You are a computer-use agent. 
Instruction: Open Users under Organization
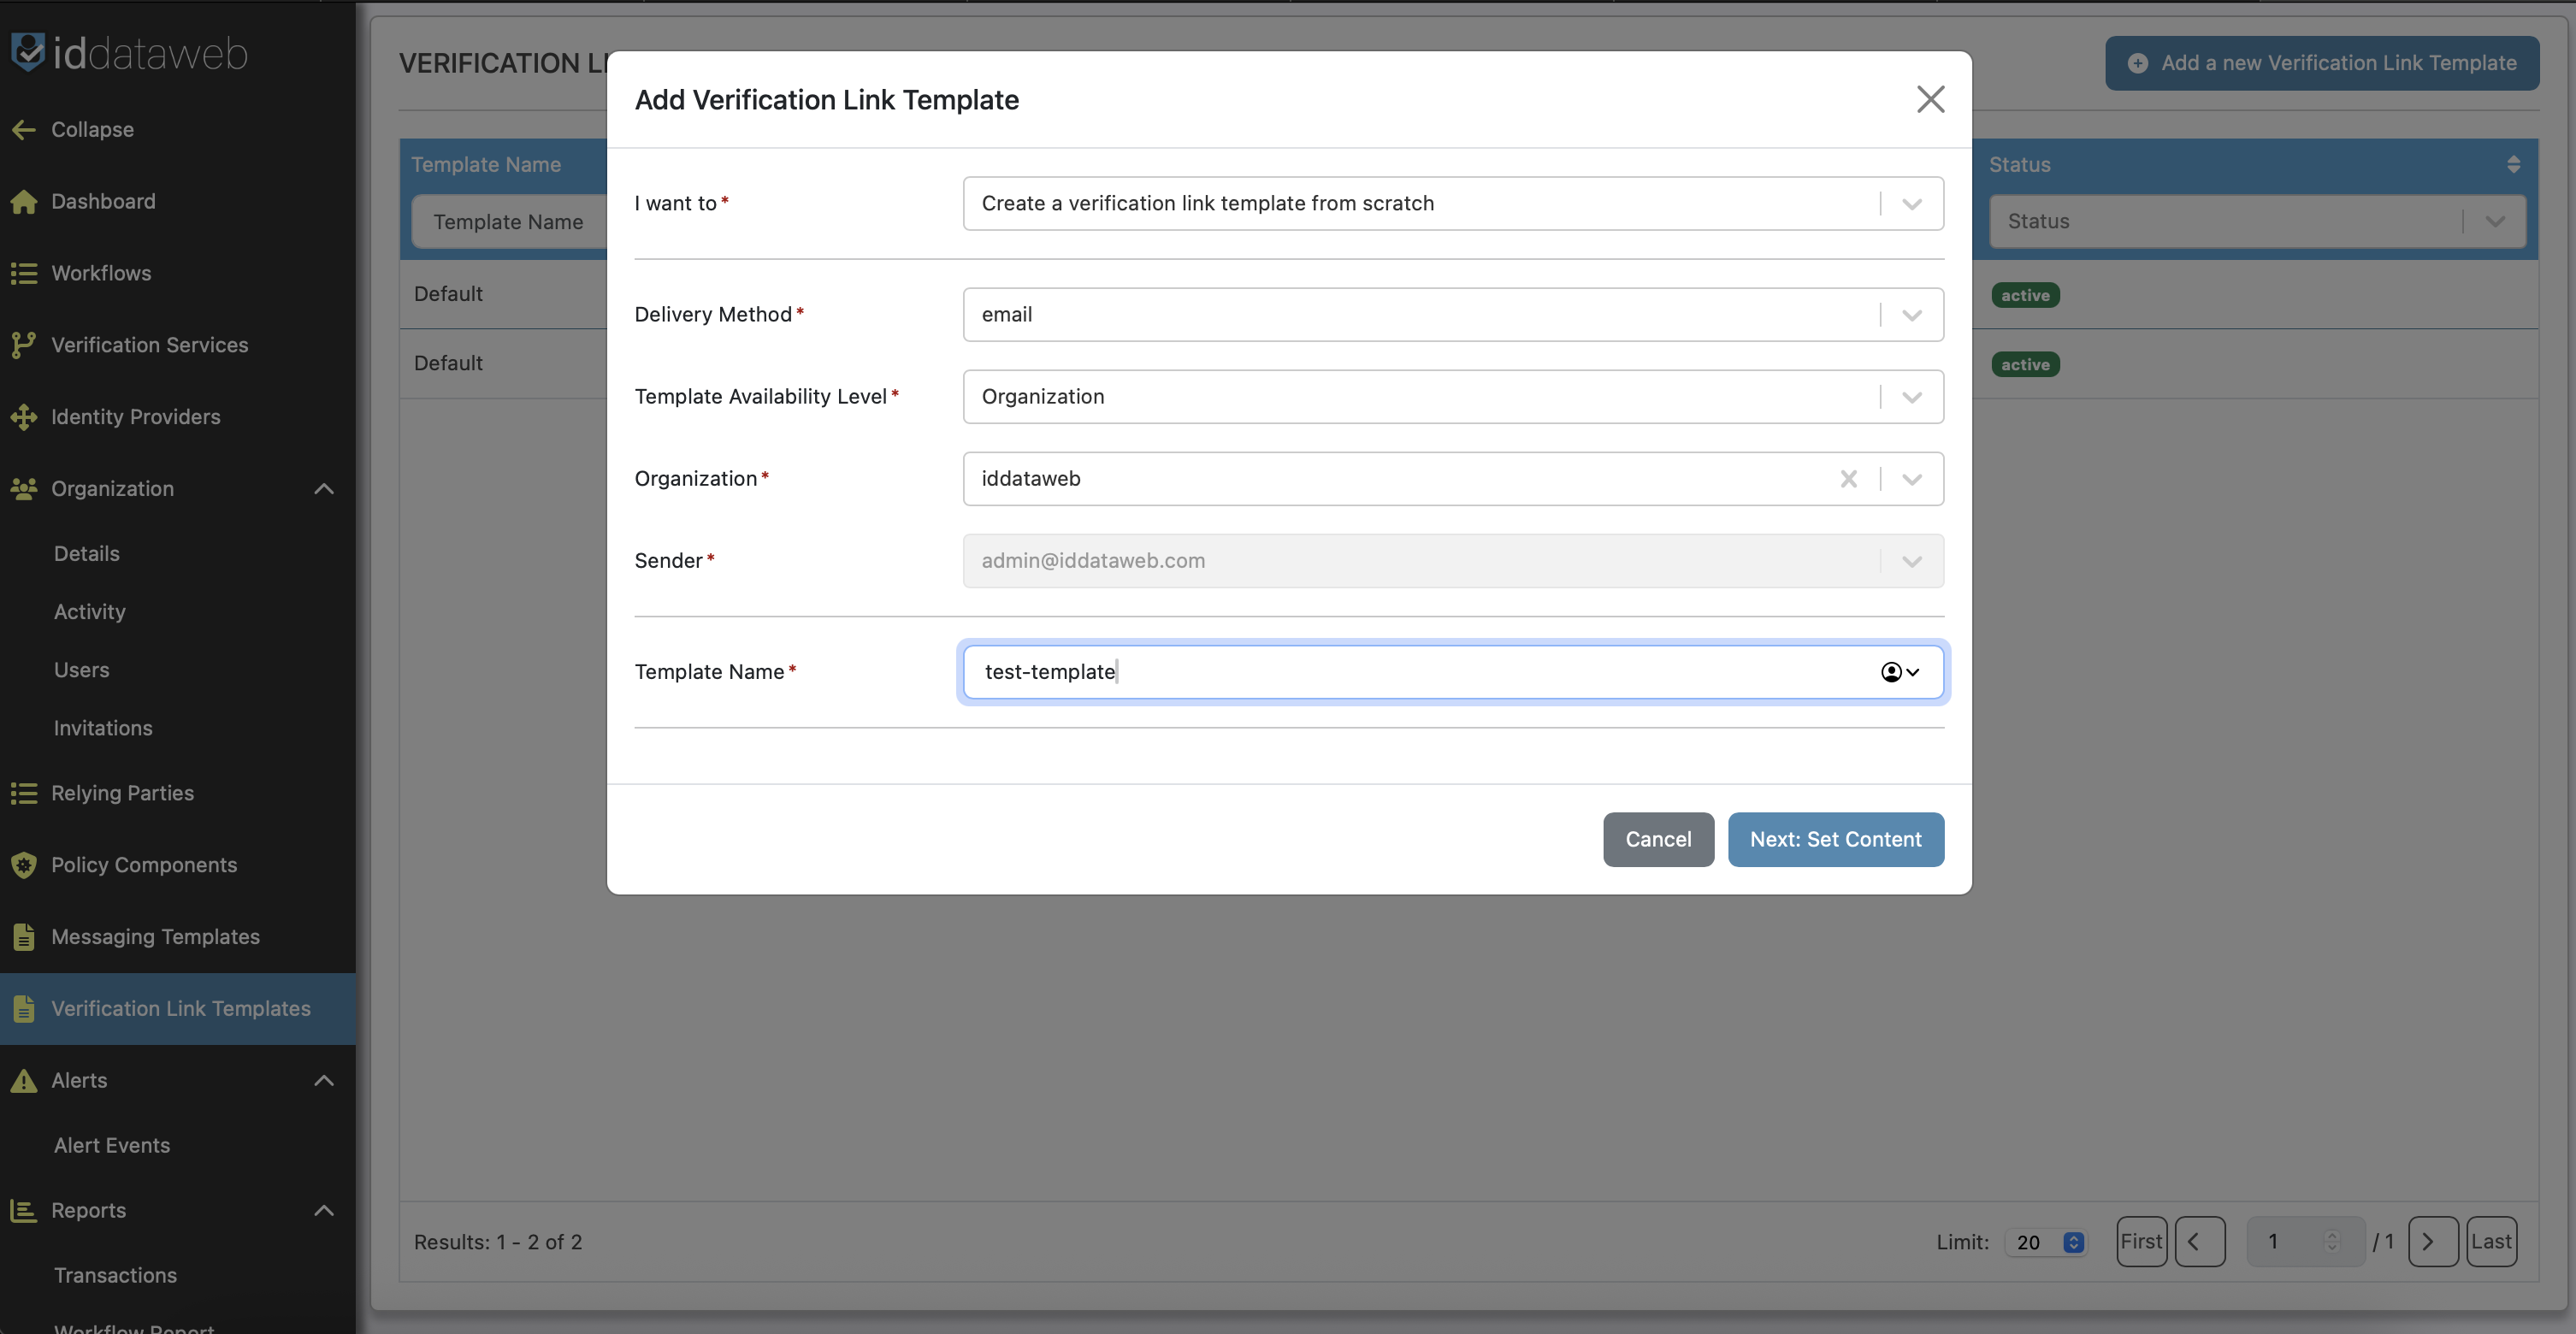point(81,670)
